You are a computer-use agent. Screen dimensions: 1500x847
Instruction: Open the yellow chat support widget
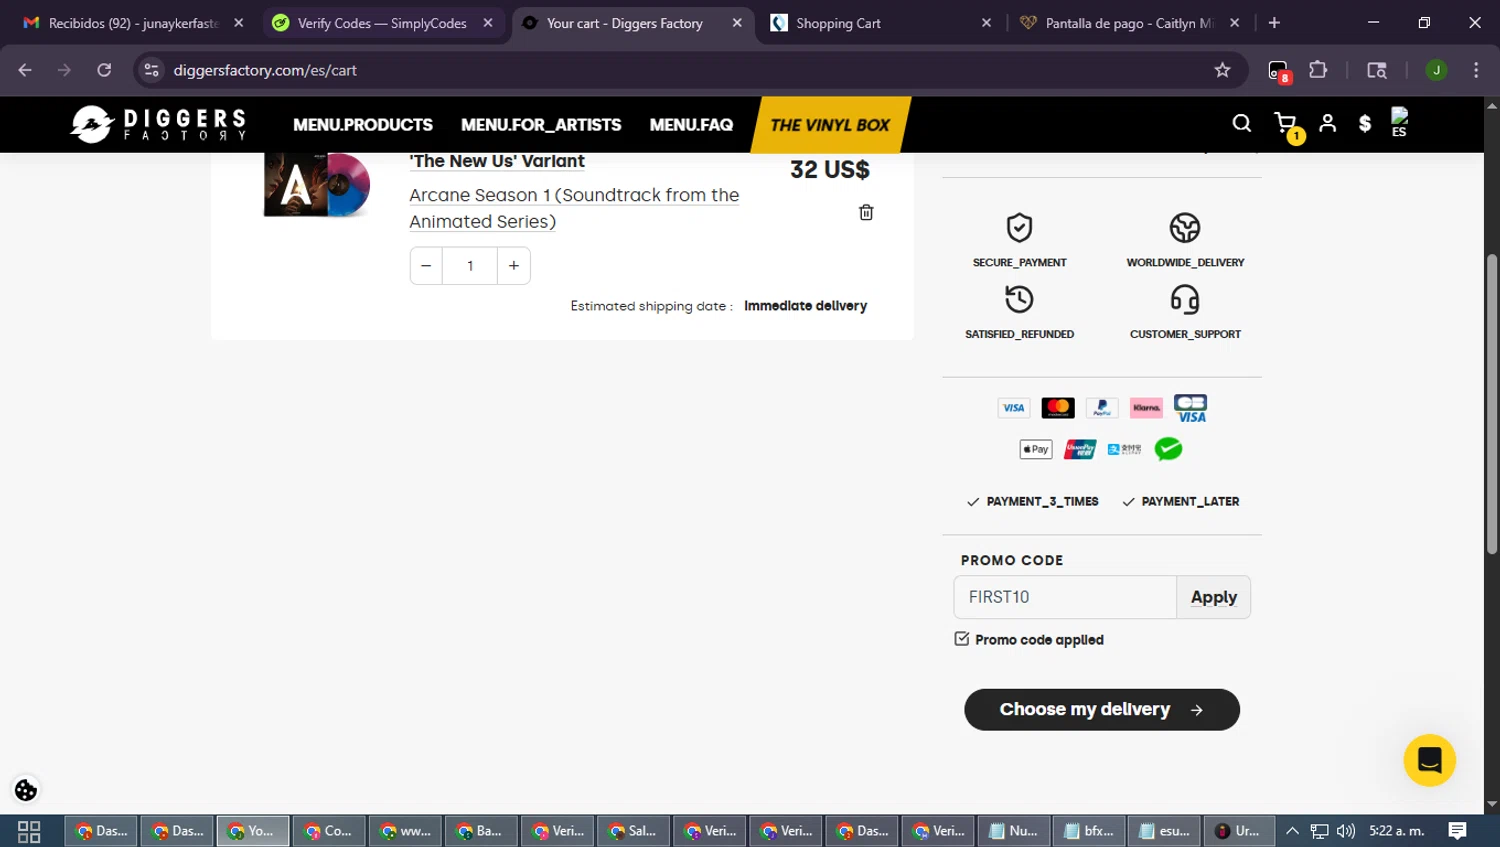pos(1430,760)
